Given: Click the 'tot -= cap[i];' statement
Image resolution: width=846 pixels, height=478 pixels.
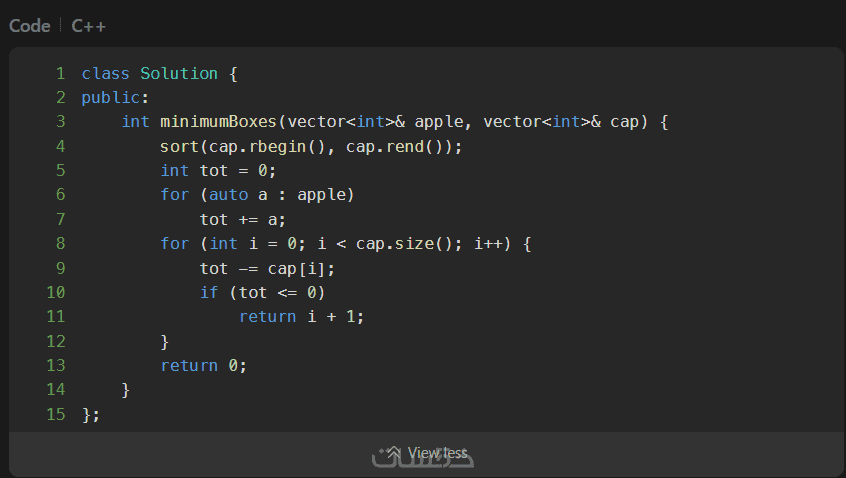Looking at the screenshot, I should (267, 268).
